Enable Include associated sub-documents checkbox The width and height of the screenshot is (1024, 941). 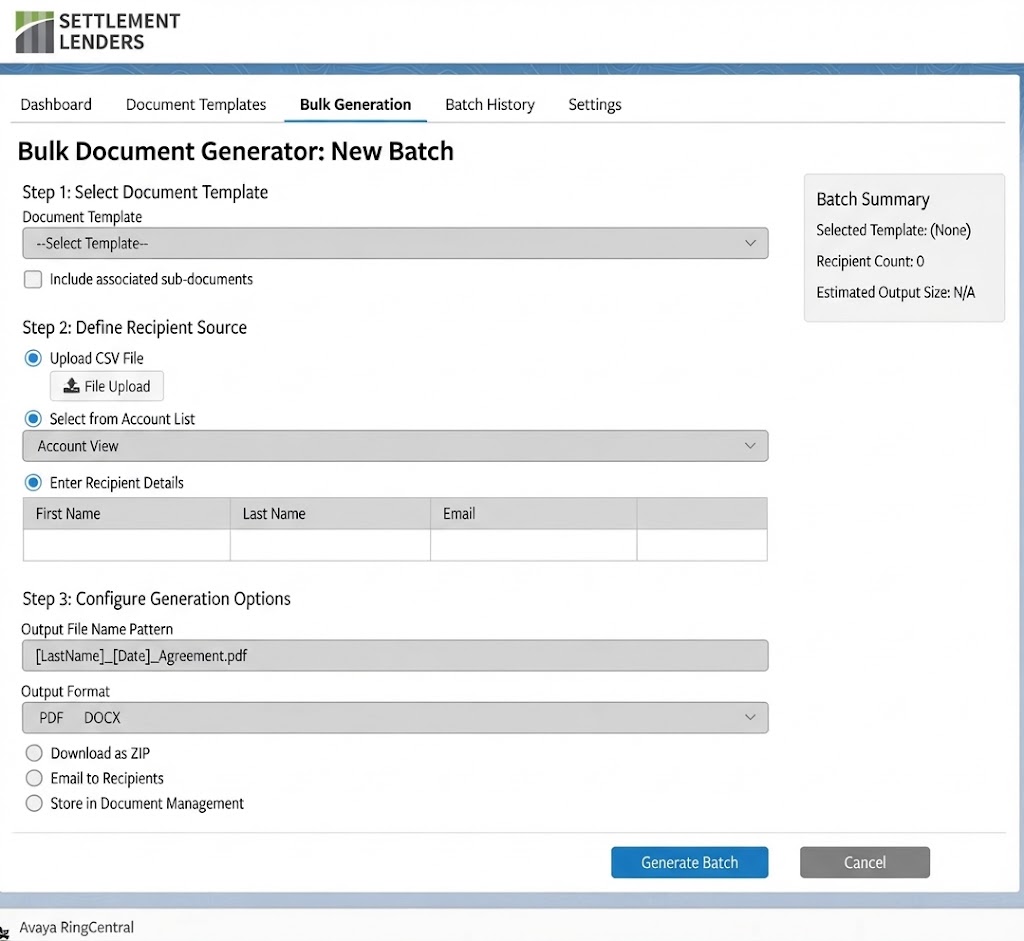pyautogui.click(x=33, y=279)
